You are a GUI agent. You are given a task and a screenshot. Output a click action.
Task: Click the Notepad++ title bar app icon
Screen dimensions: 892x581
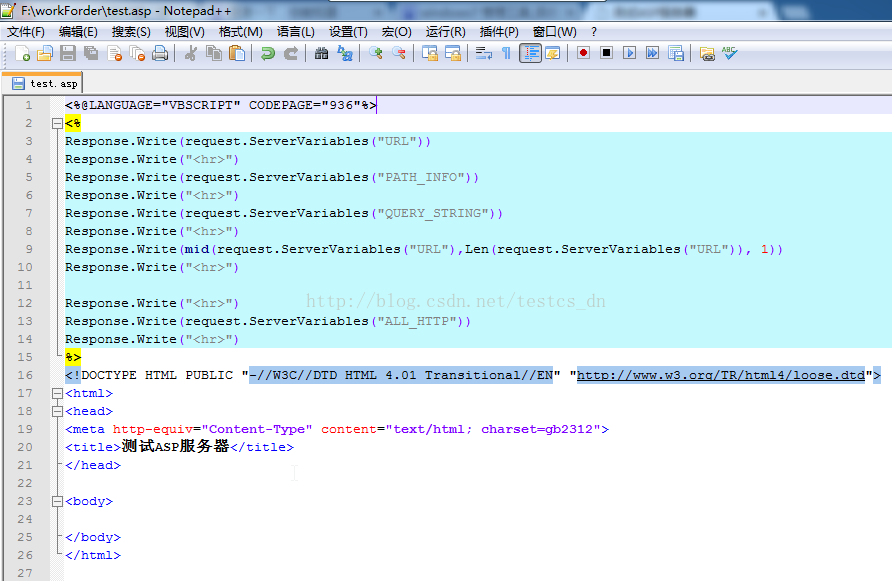pos(8,10)
